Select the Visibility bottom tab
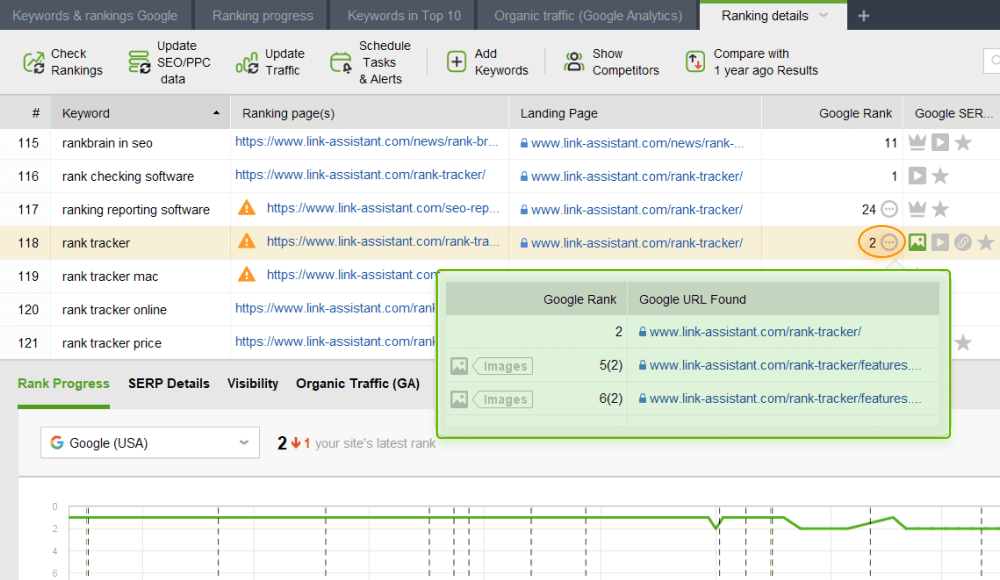Screen dimensions: 1000x580 (x=253, y=383)
